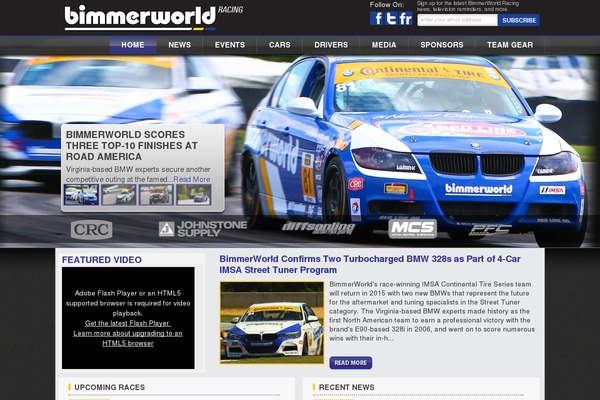Click the MCS sponsor logo

point(412,229)
